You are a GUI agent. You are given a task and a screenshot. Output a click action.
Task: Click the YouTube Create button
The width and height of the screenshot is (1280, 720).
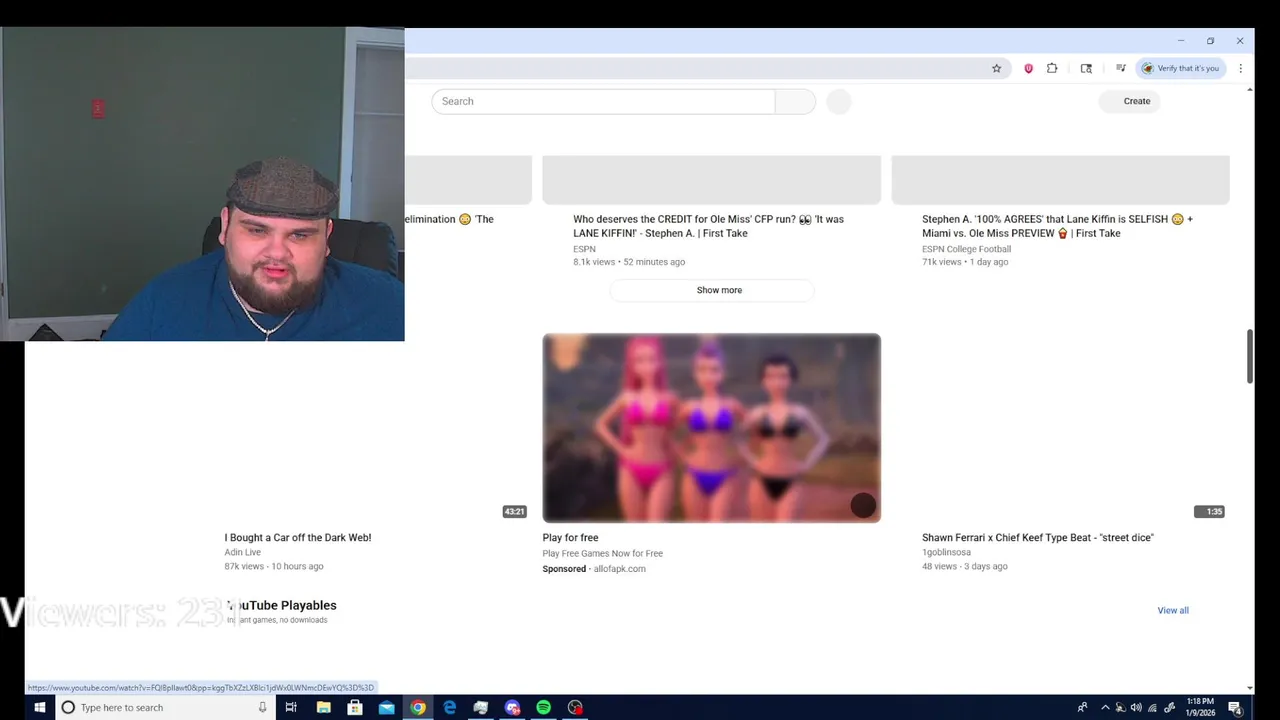pos(1130,101)
